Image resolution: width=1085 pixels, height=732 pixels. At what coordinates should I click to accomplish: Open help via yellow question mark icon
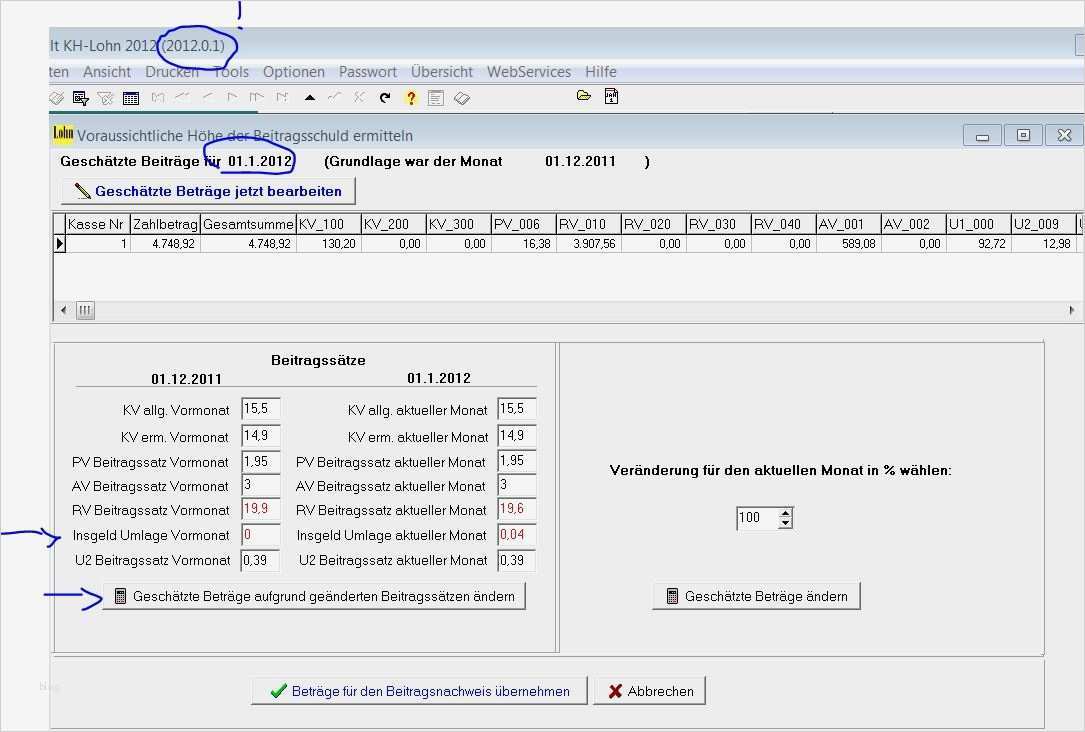click(411, 98)
